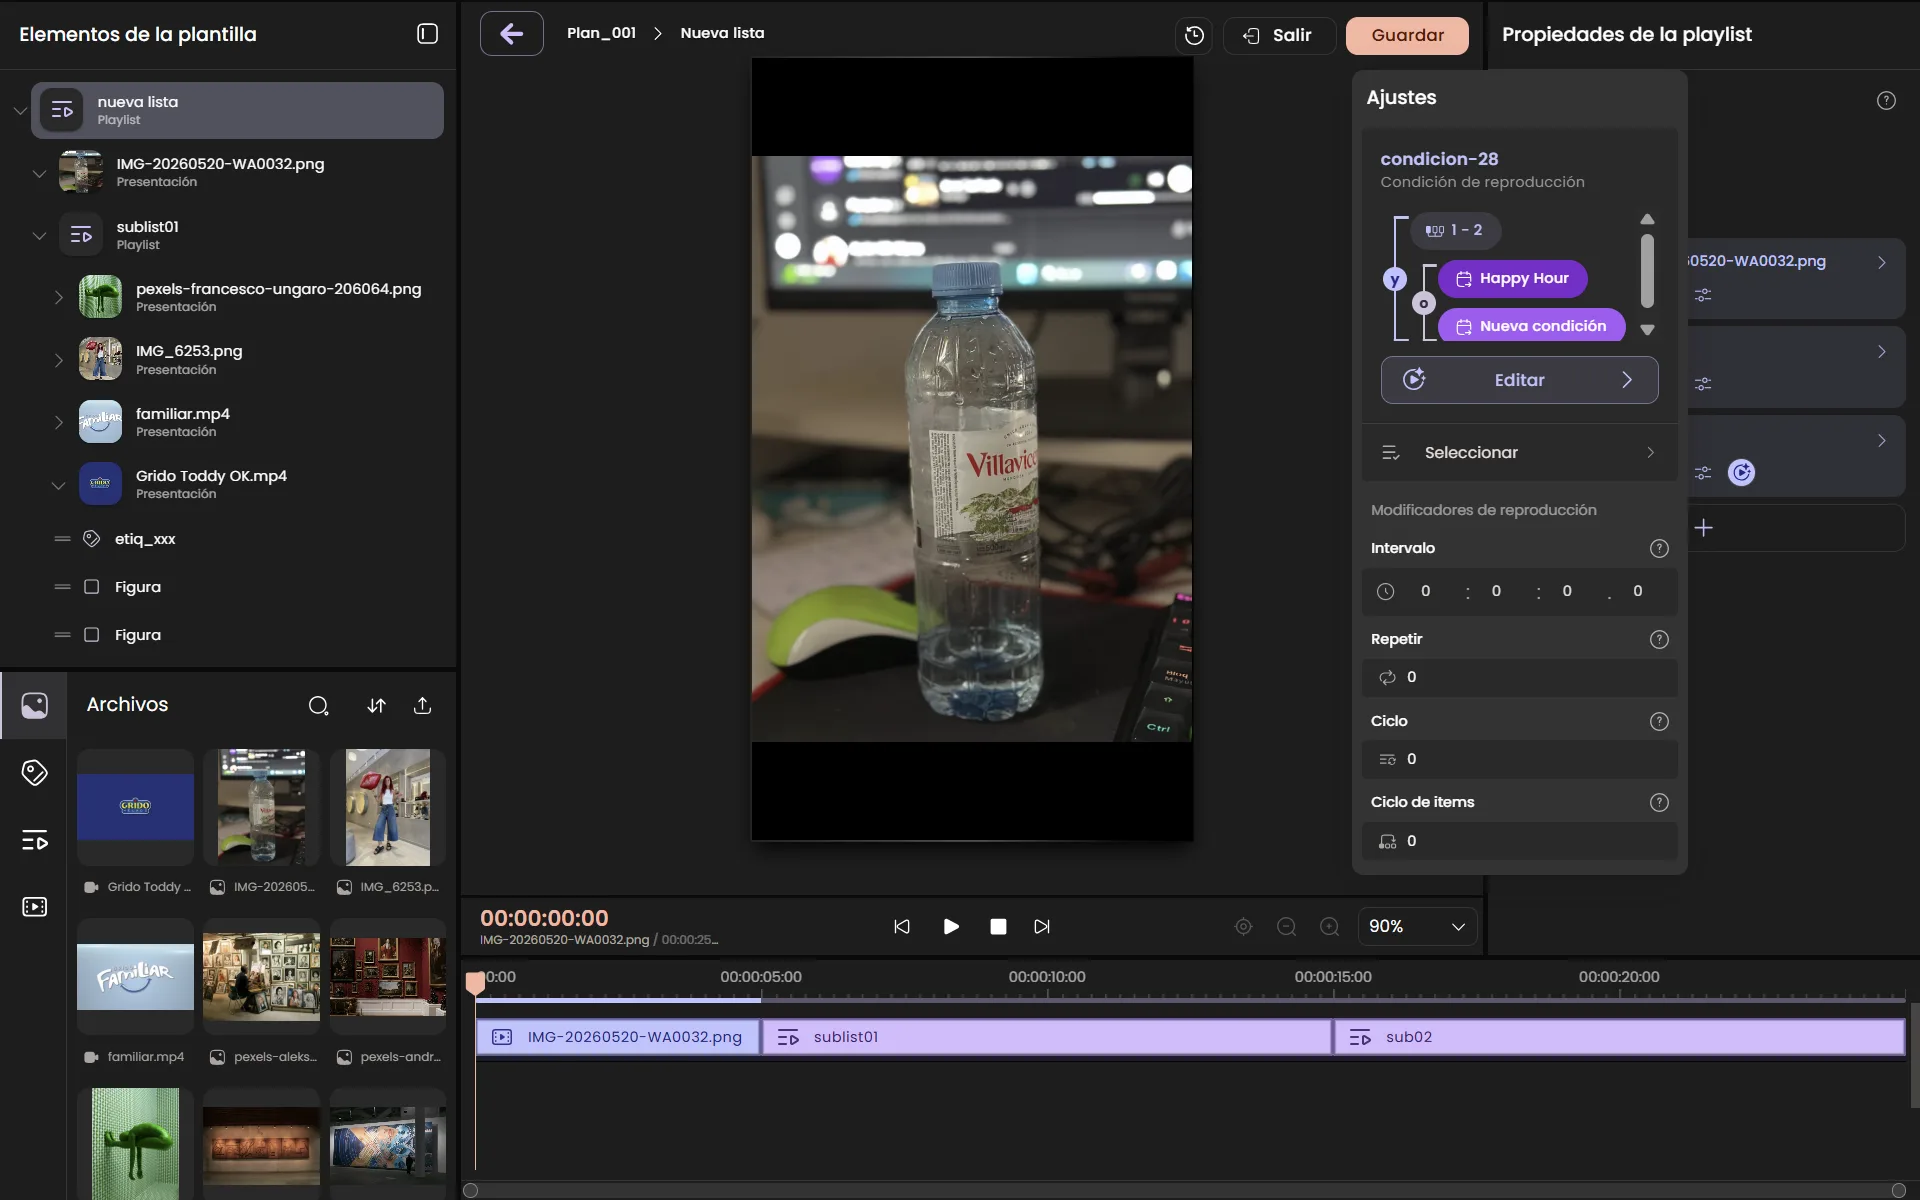Skip to the next item
The height and width of the screenshot is (1200, 1920).
coord(1042,927)
